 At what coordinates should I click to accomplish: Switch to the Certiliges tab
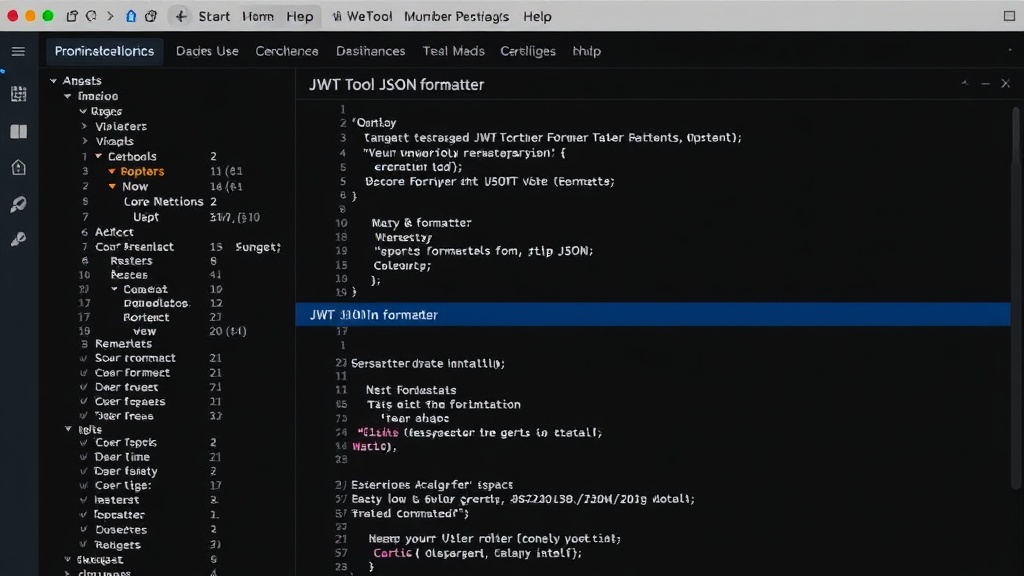(528, 51)
